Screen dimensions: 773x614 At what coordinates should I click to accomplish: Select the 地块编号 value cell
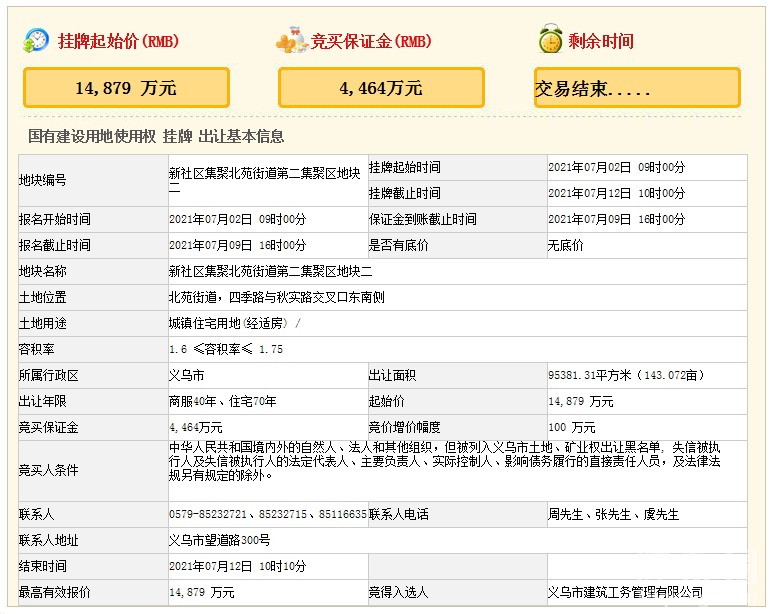tap(265, 180)
